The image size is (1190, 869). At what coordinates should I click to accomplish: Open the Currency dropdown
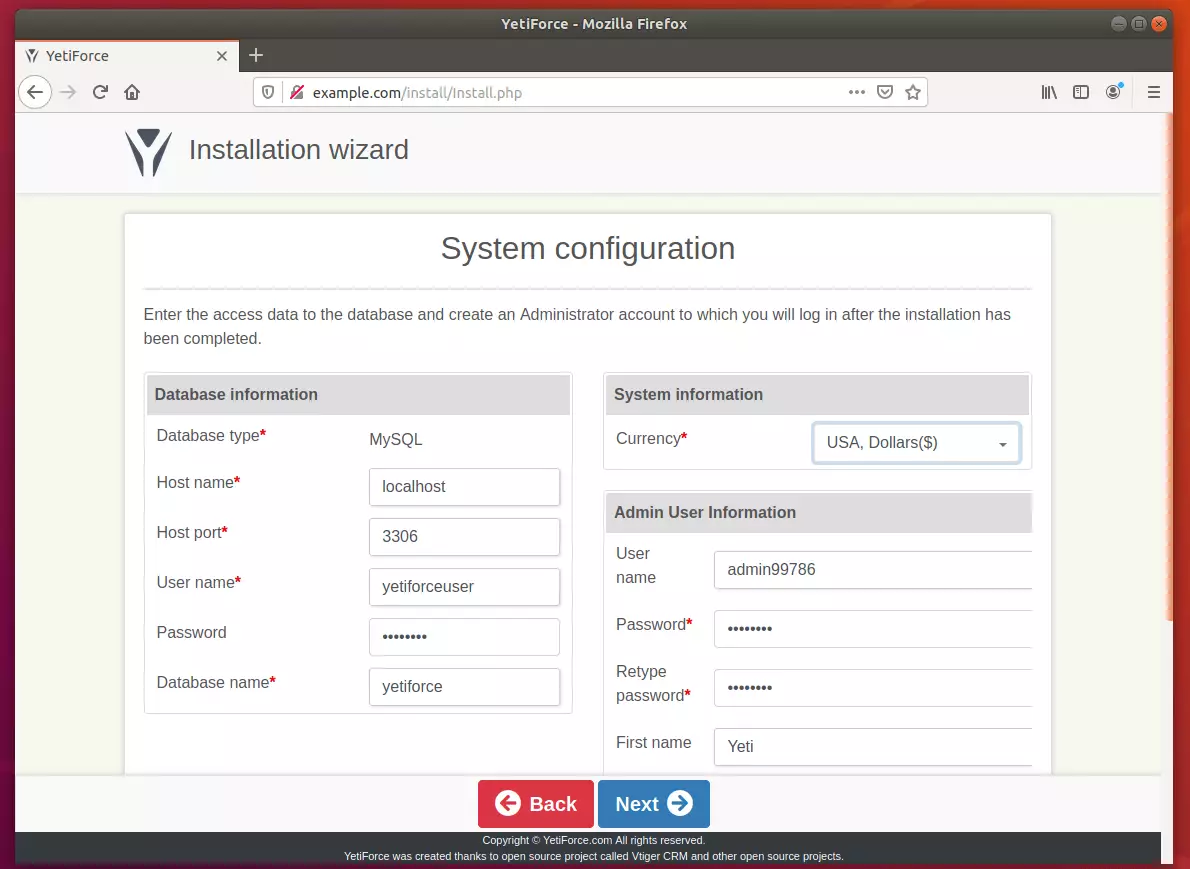[x=916, y=442]
